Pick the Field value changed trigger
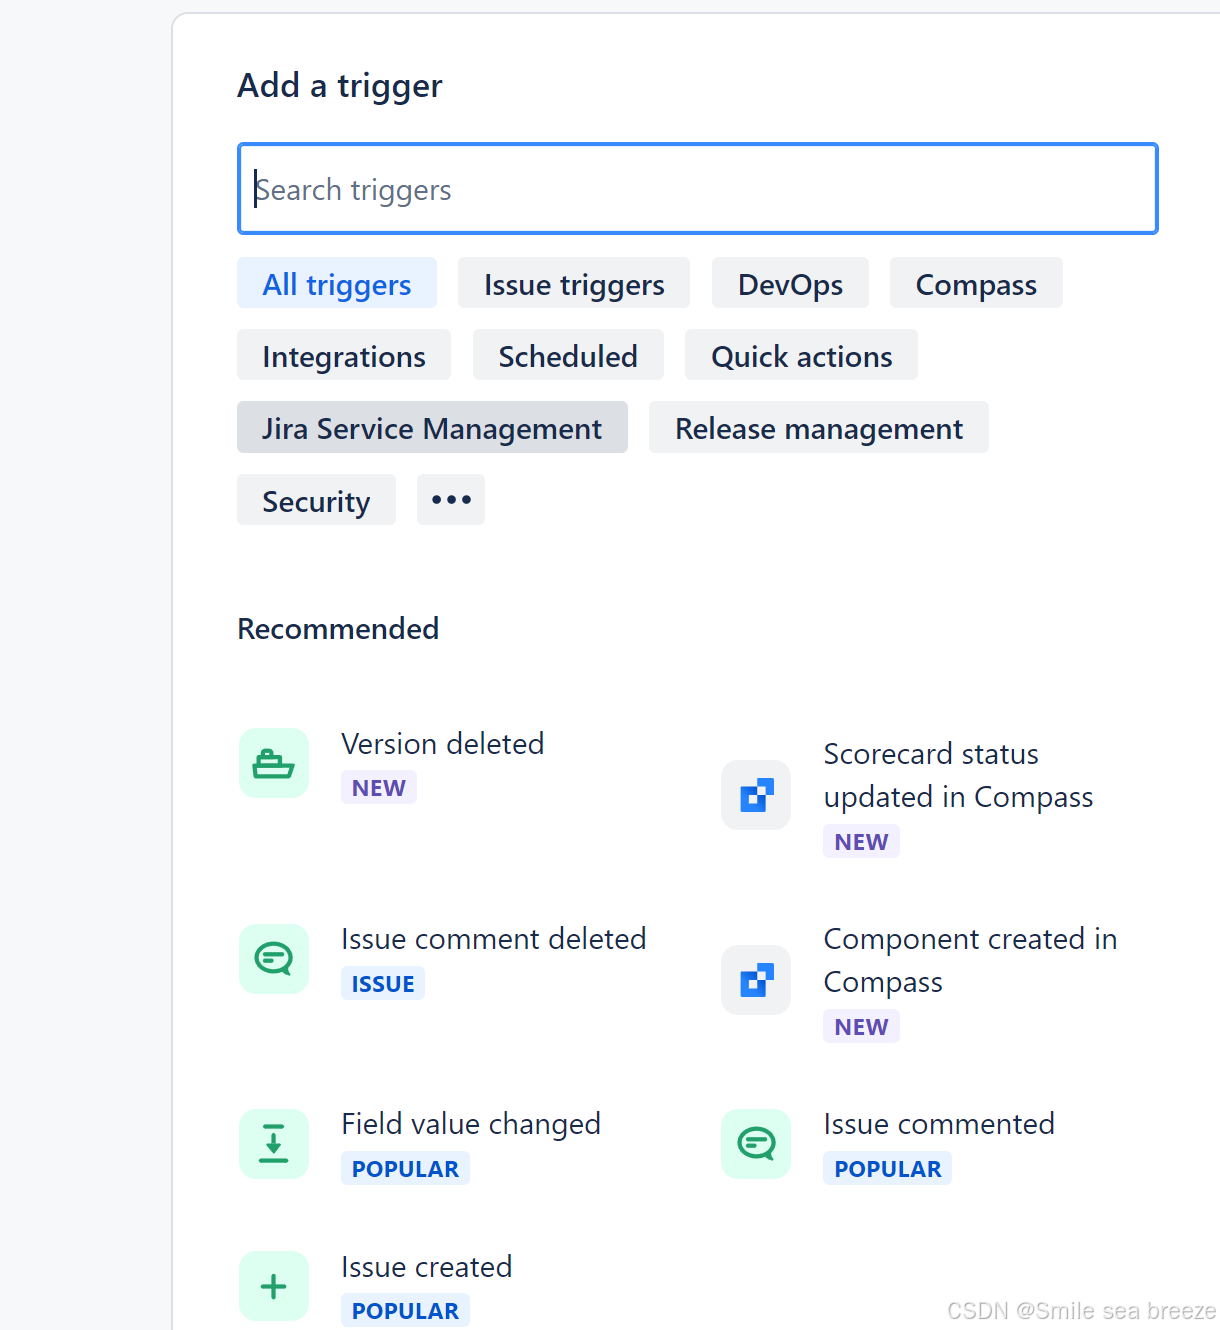Screen dimensions: 1220x1330 click(471, 1124)
